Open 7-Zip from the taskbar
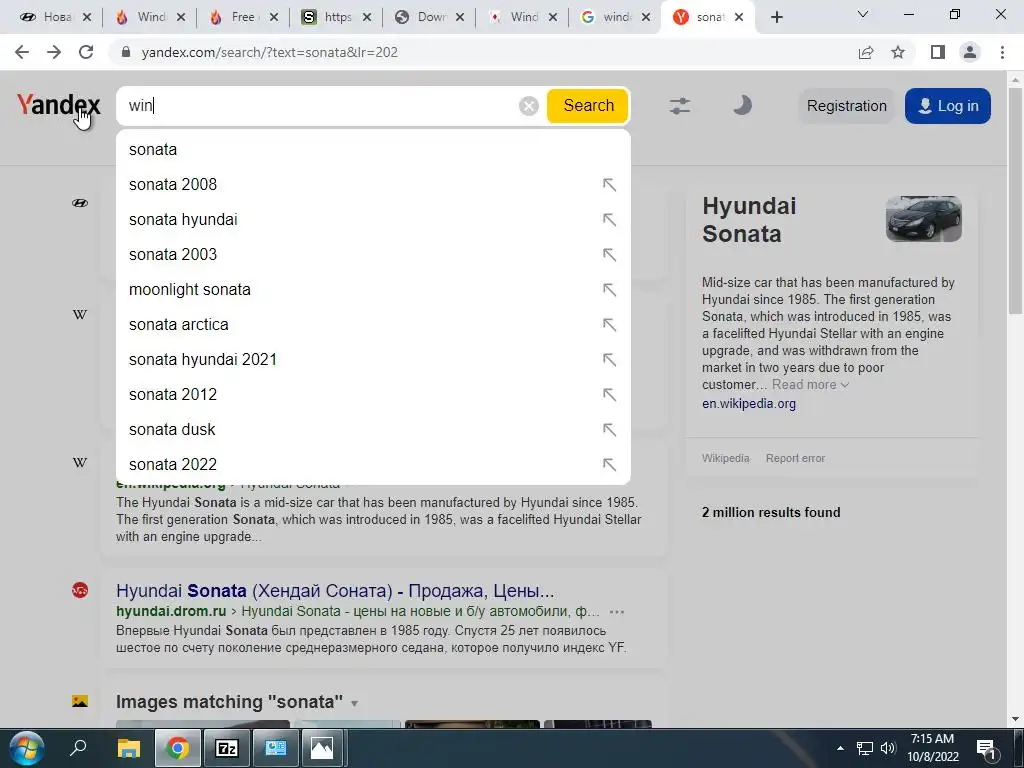 226,748
